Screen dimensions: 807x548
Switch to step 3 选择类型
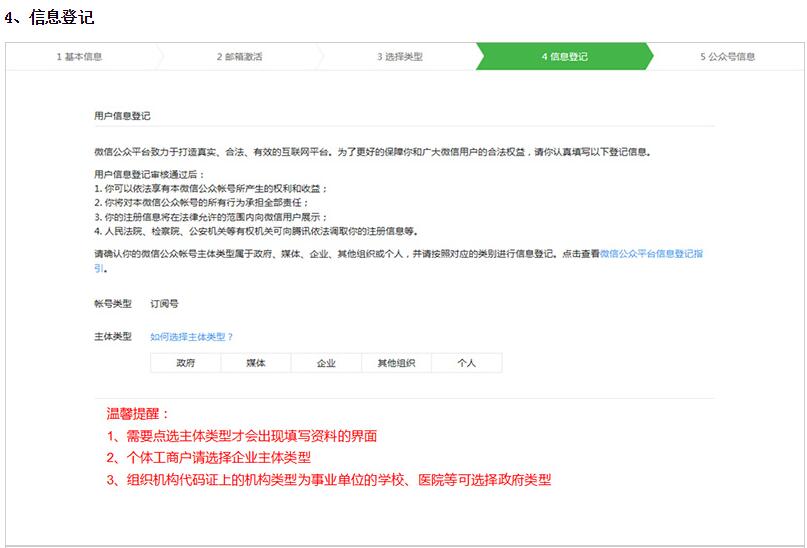[x=399, y=57]
